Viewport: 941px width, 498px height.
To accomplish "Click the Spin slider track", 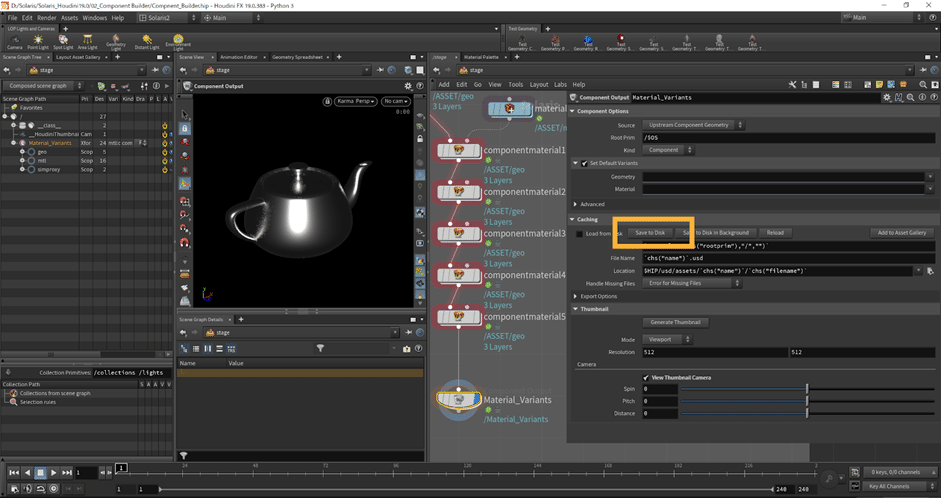I will click(x=743, y=388).
